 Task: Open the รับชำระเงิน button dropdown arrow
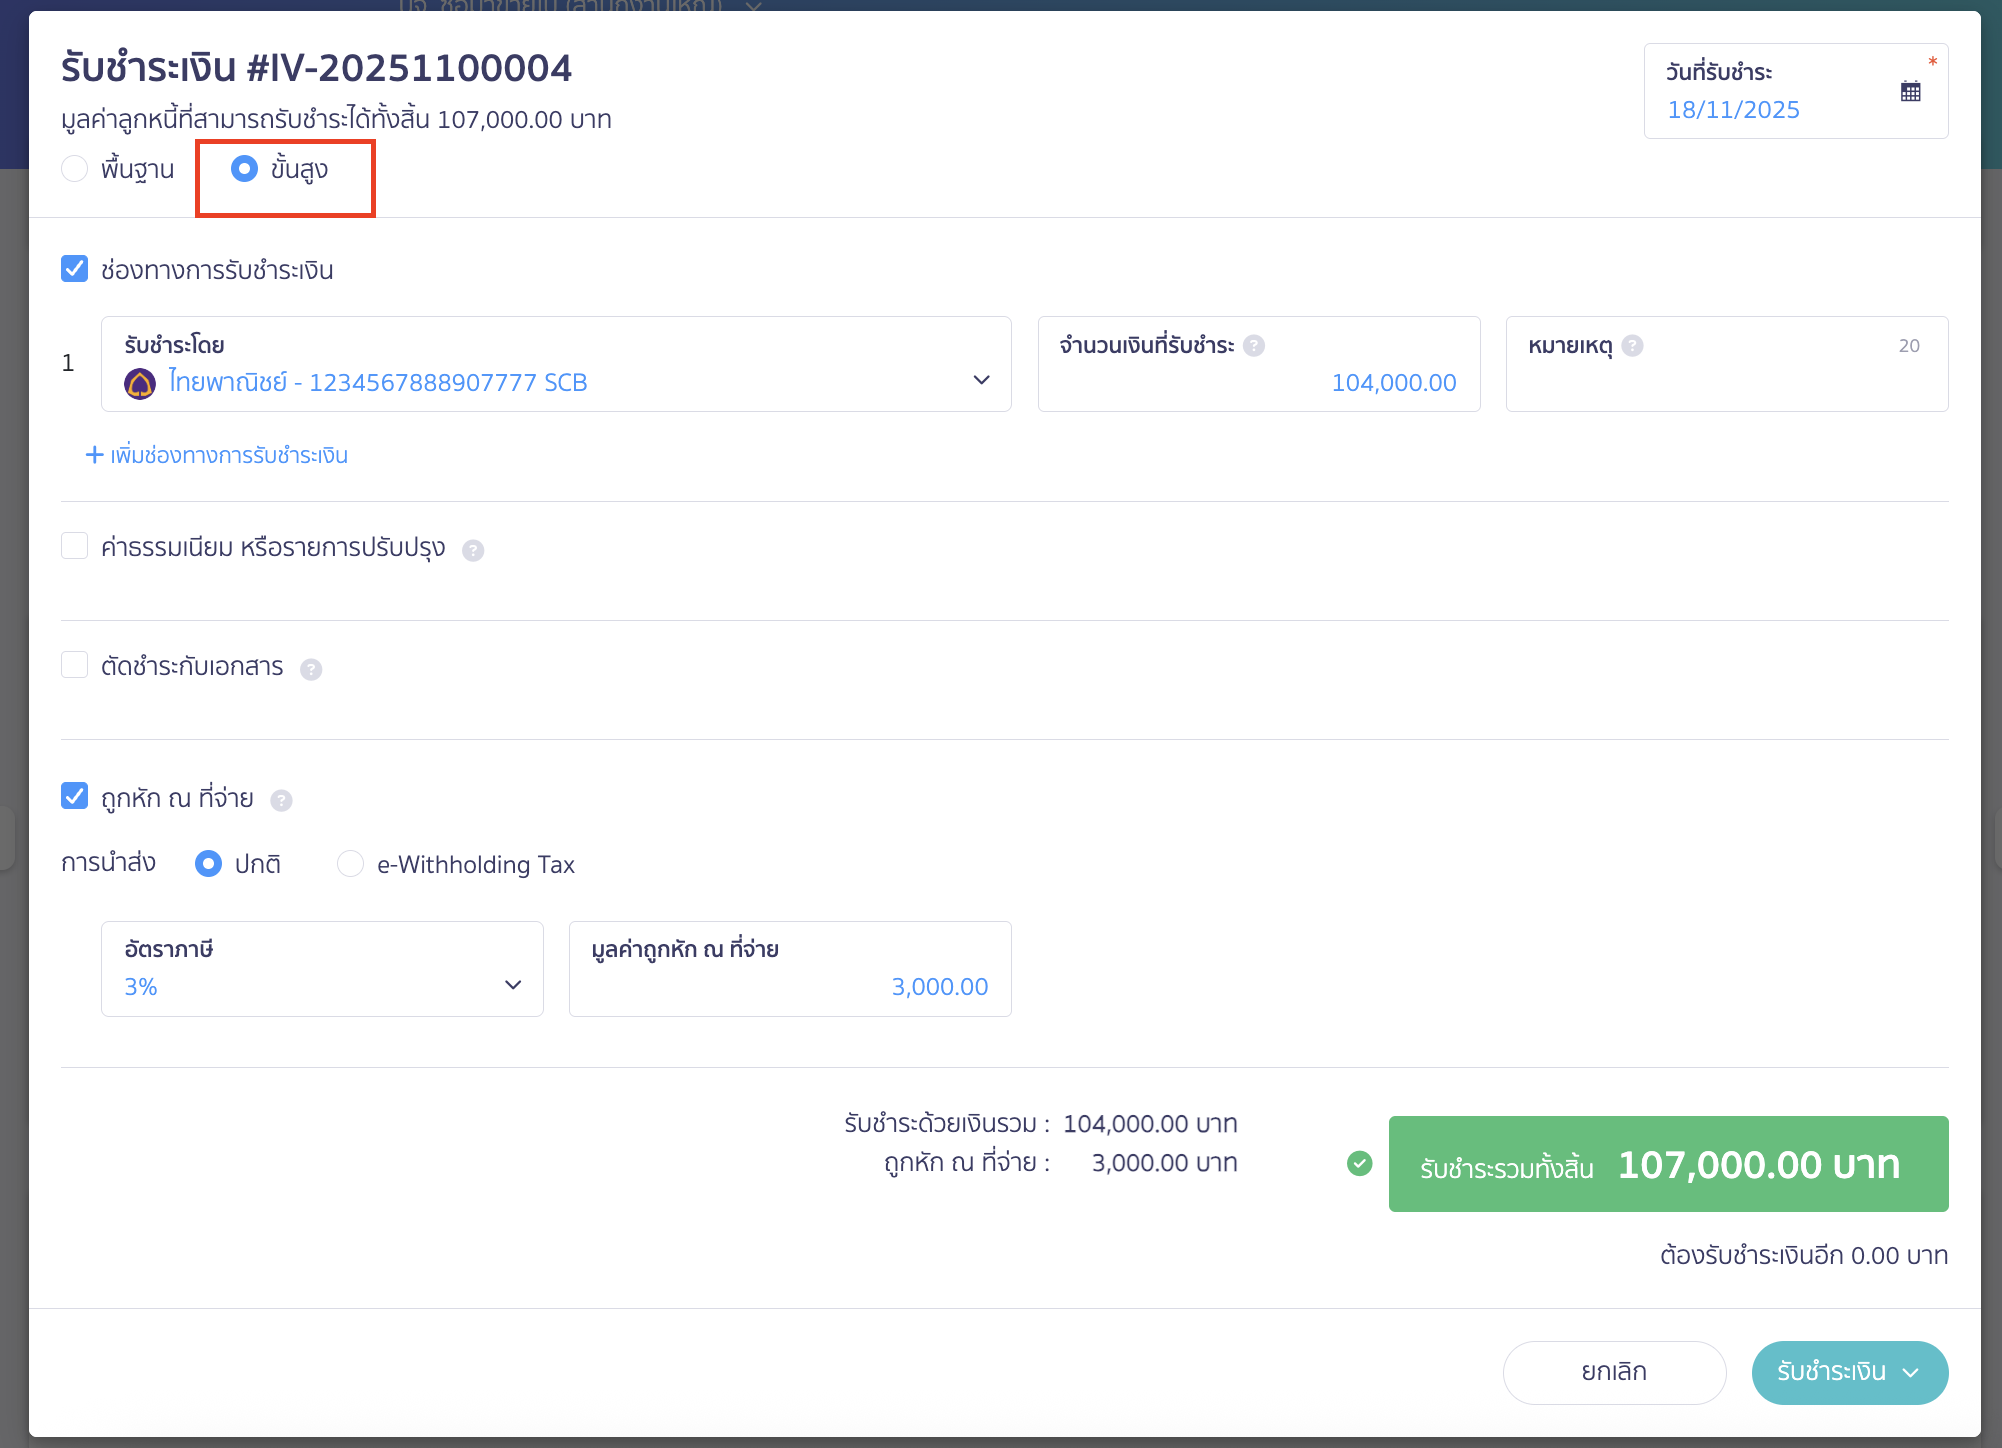tap(1911, 1373)
